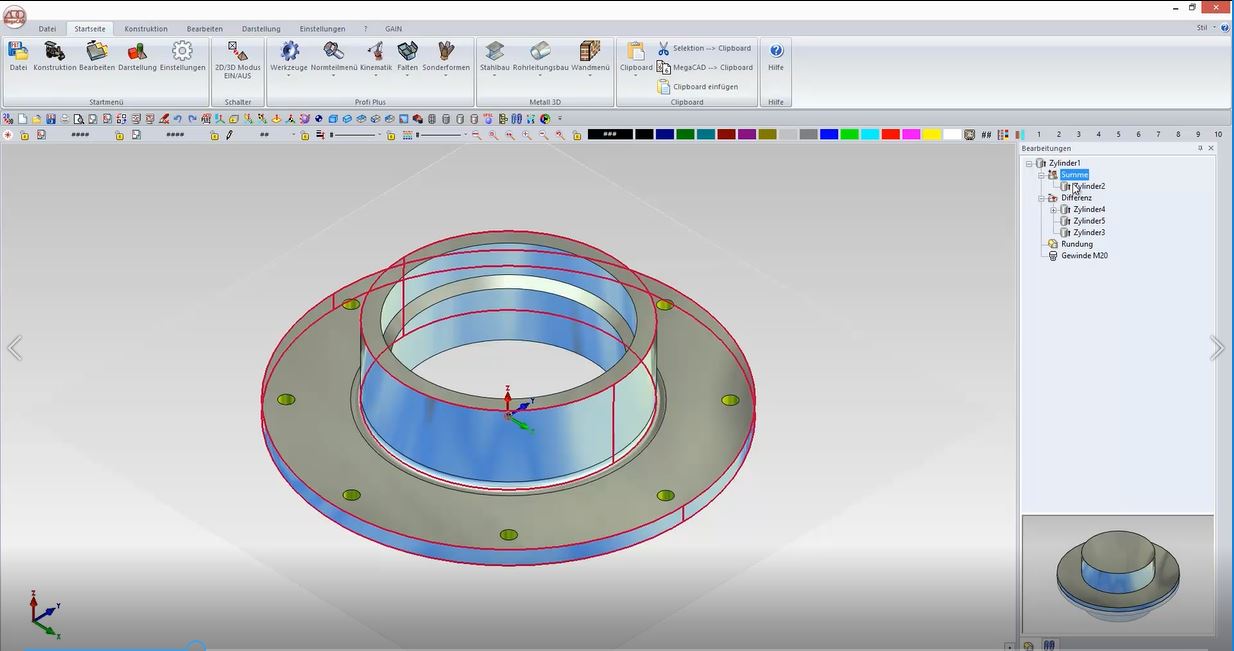Expand the Zylinder4 tree node
1234x651 pixels.
pyautogui.click(x=1053, y=210)
